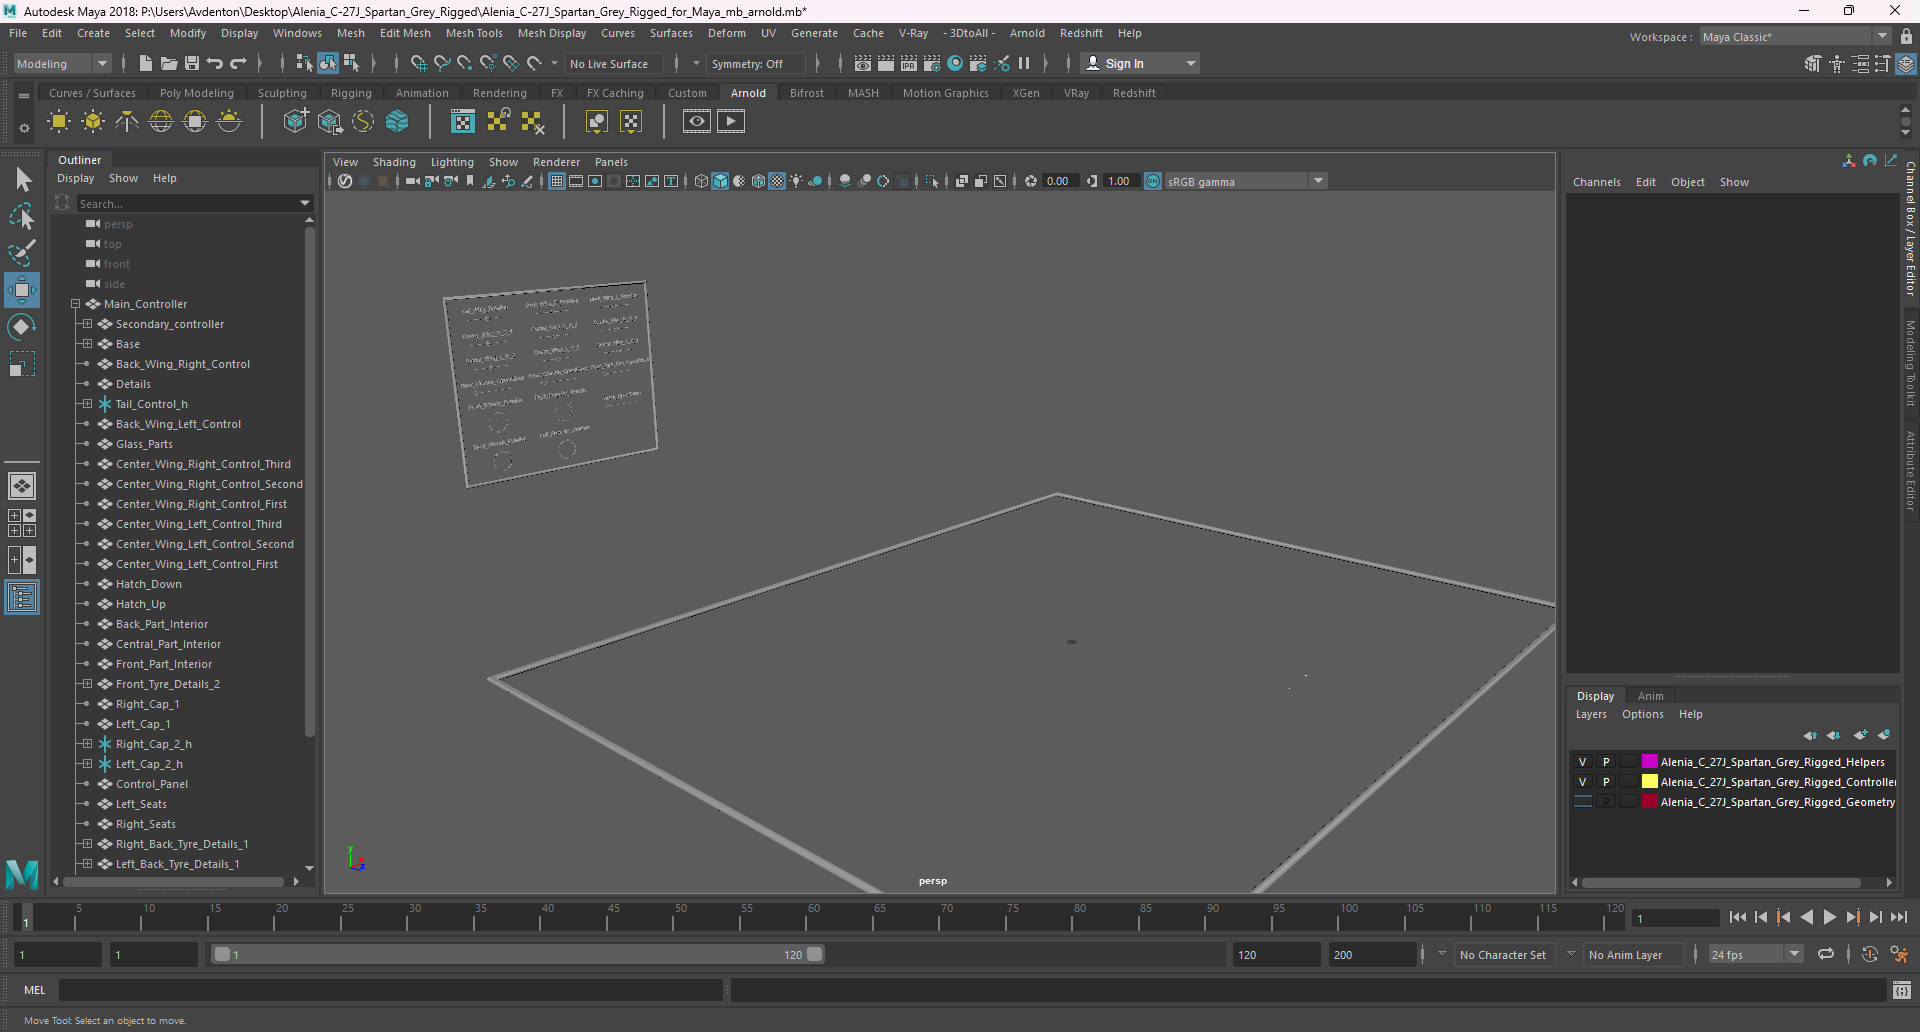Click the Redo arrow icon
Image resolution: width=1920 pixels, height=1032 pixels.
(238, 63)
